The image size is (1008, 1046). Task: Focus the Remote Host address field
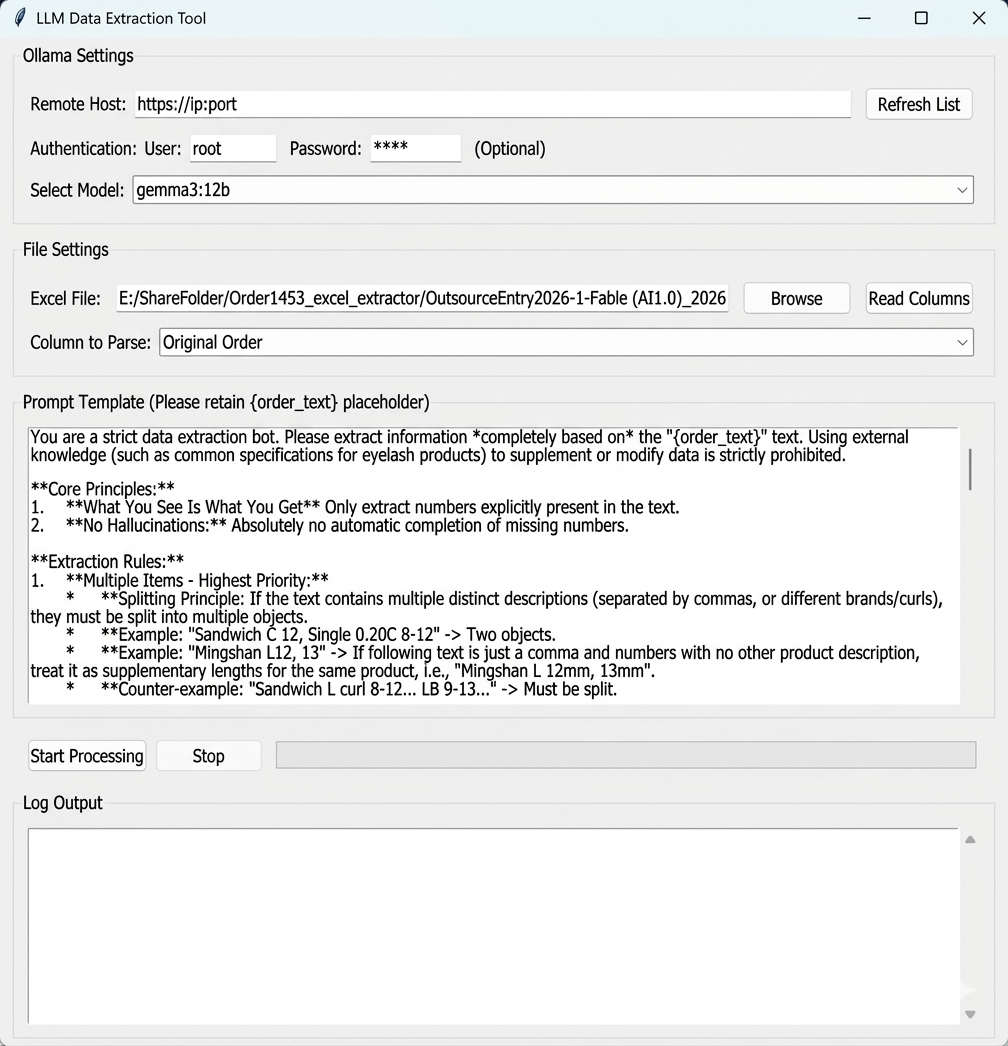pos(492,104)
